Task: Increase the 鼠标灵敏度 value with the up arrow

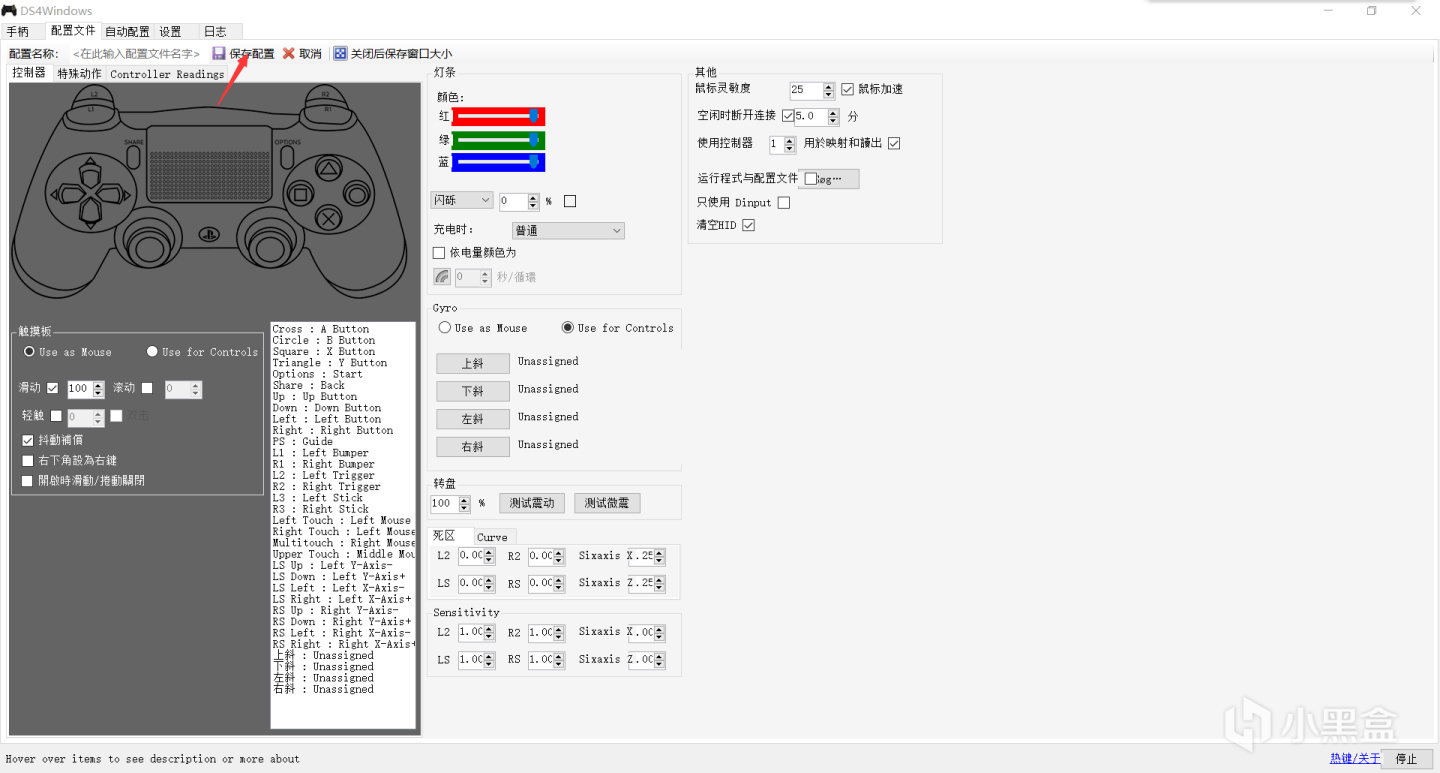Action: tap(829, 86)
